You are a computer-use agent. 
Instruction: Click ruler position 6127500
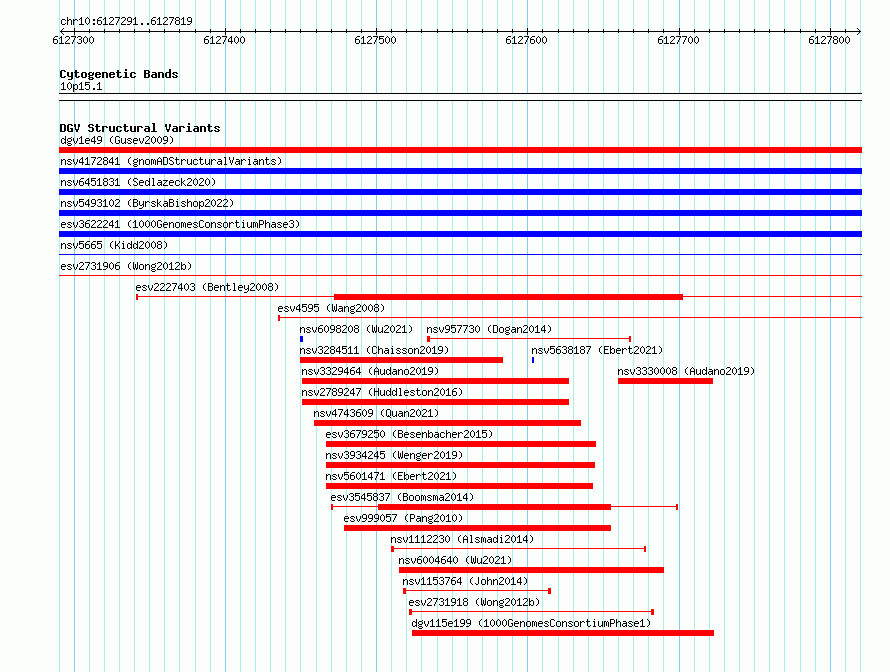click(x=375, y=40)
